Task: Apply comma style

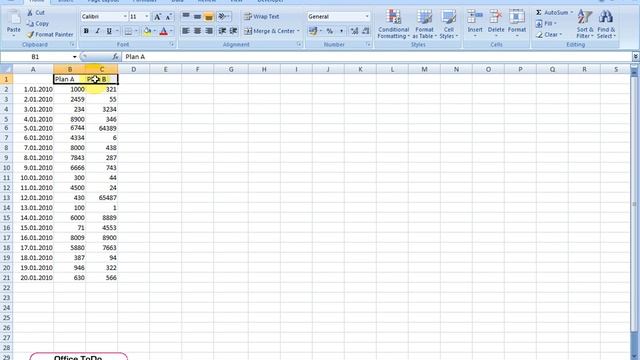Action: click(x=341, y=31)
